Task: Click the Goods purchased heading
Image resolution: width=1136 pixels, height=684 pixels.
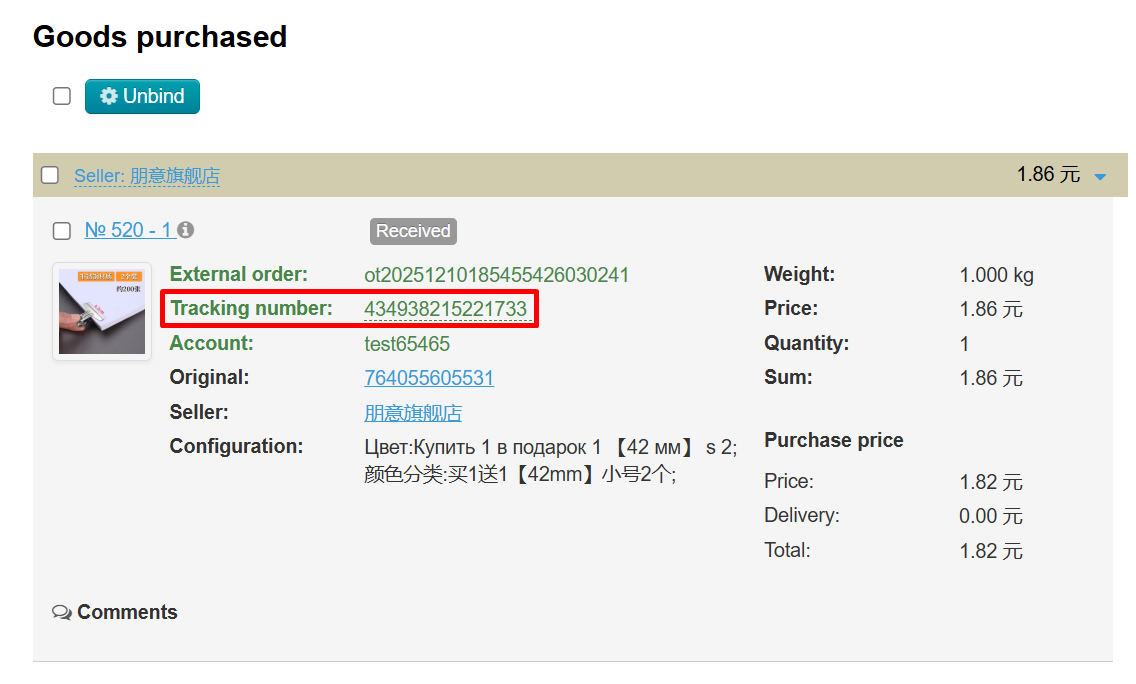Action: point(160,37)
